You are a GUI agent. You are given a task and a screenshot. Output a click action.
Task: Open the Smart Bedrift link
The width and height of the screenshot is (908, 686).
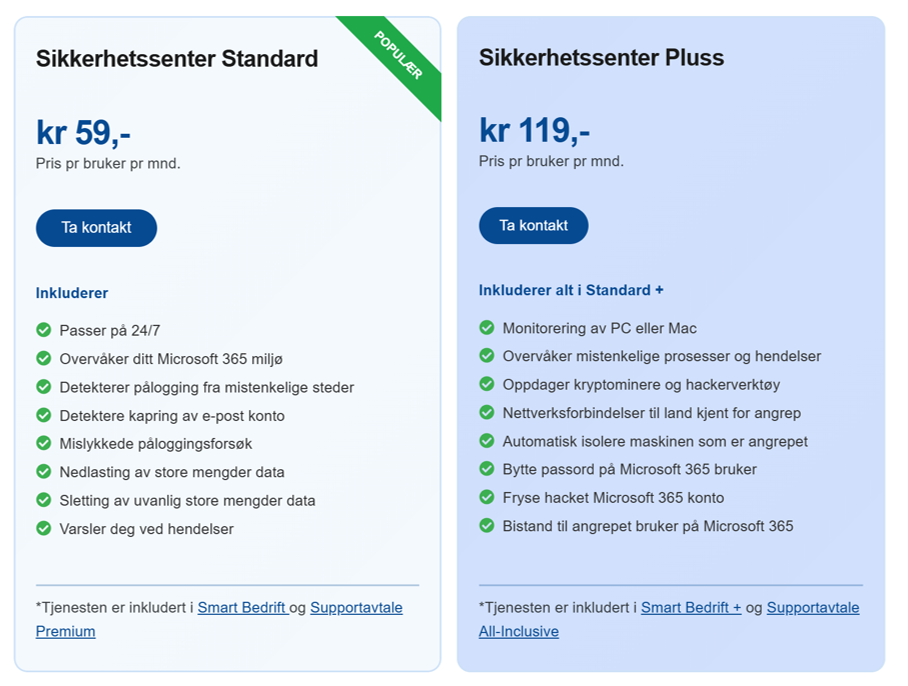[243, 608]
